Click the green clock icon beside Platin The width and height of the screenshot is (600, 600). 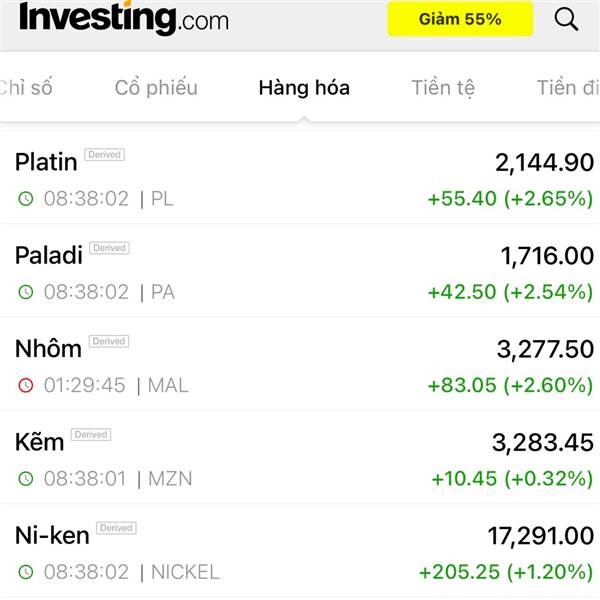(26, 198)
